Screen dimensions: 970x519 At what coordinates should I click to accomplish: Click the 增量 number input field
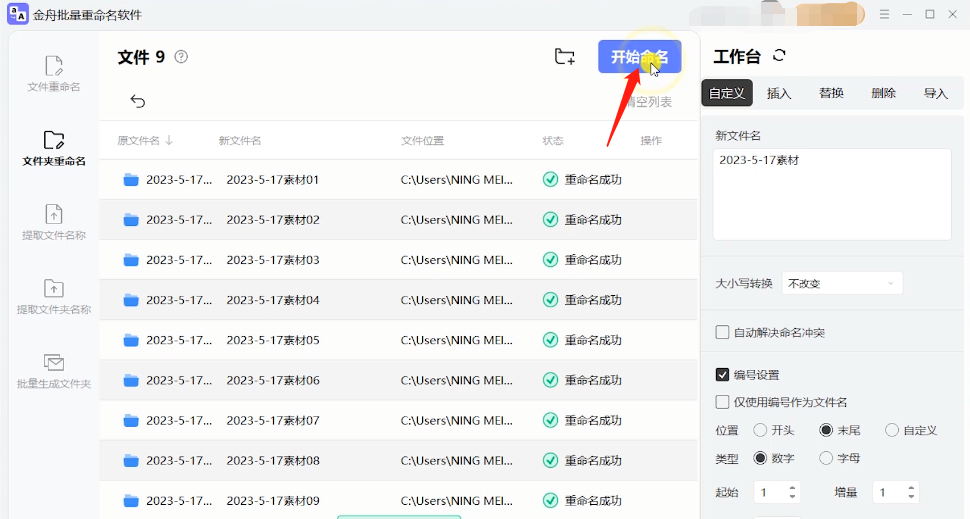(x=896, y=492)
